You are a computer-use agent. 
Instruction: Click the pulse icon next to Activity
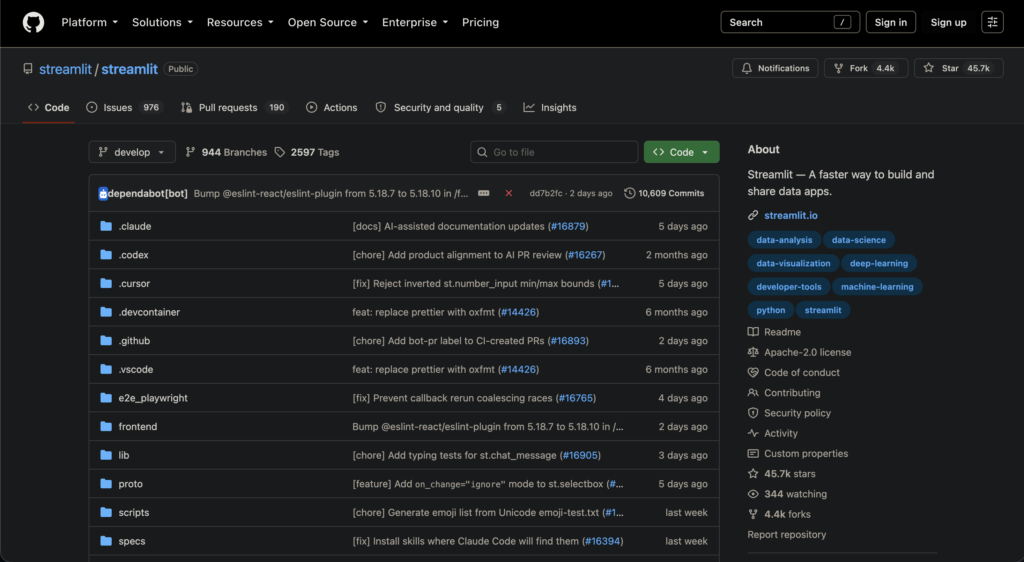[753, 433]
